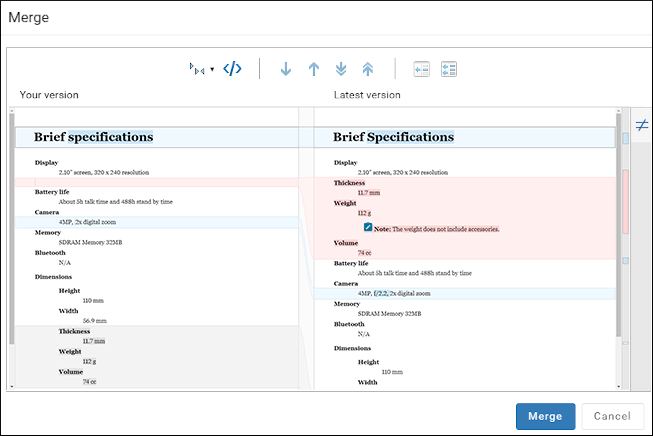
Task: Jump to next block double-down arrow
Action: point(341,69)
